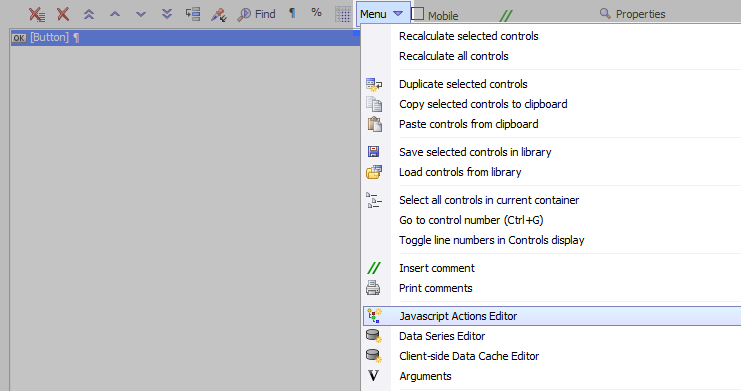The image size is (741, 391).
Task: Choose Toggle line numbers in Controls display
Action: [x=491, y=240]
